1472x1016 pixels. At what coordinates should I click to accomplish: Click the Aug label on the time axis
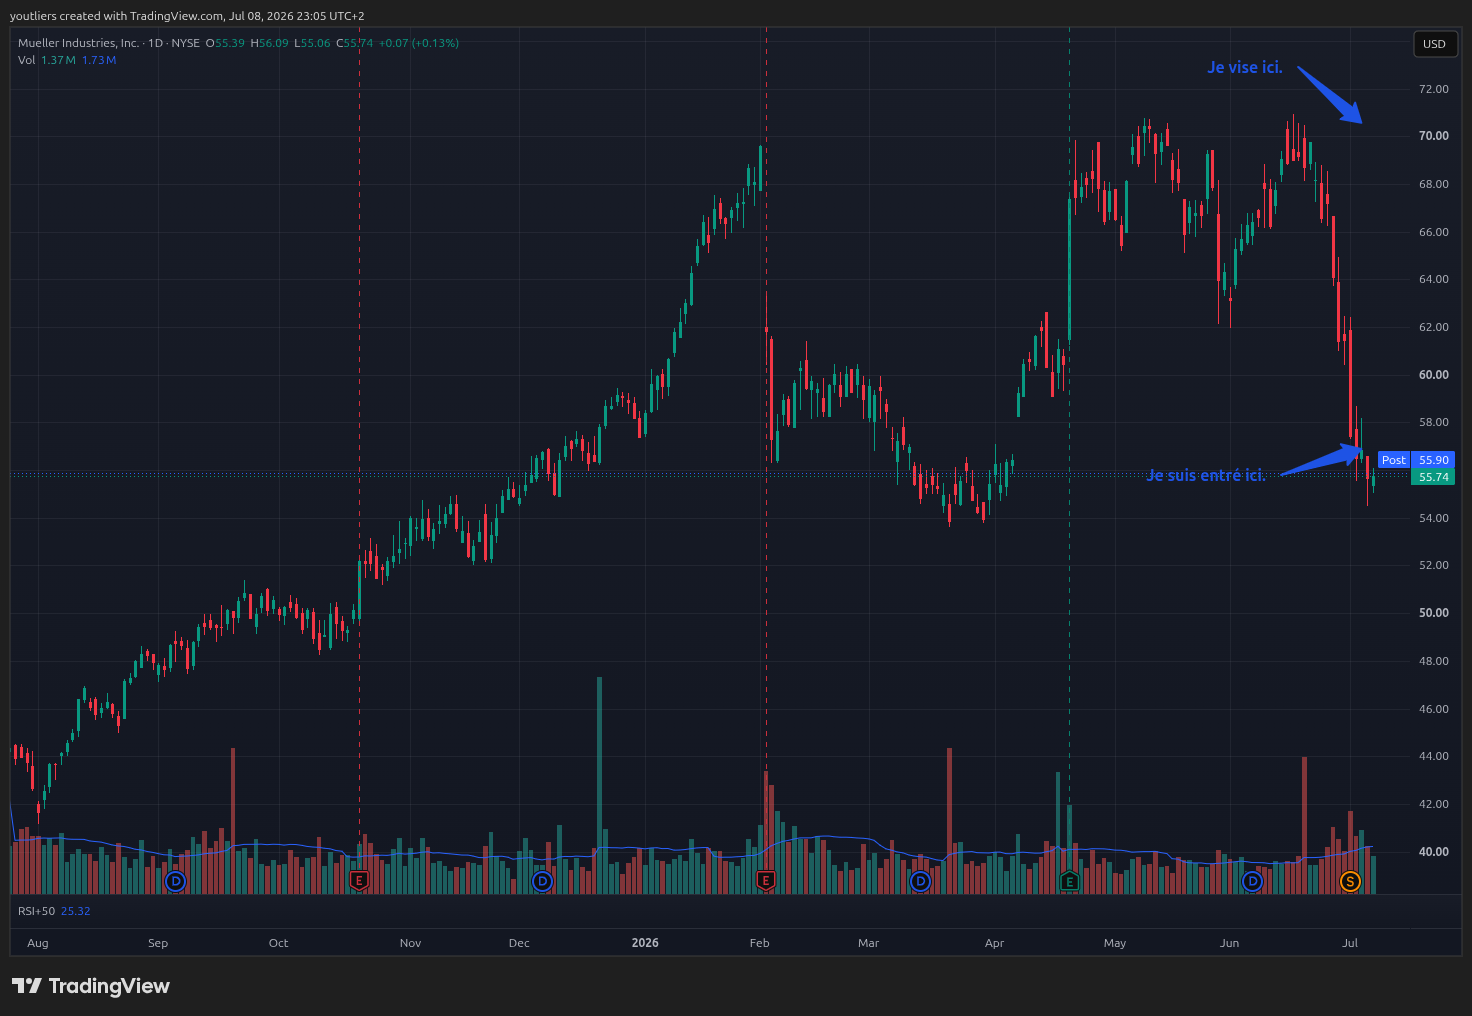click(x=38, y=943)
